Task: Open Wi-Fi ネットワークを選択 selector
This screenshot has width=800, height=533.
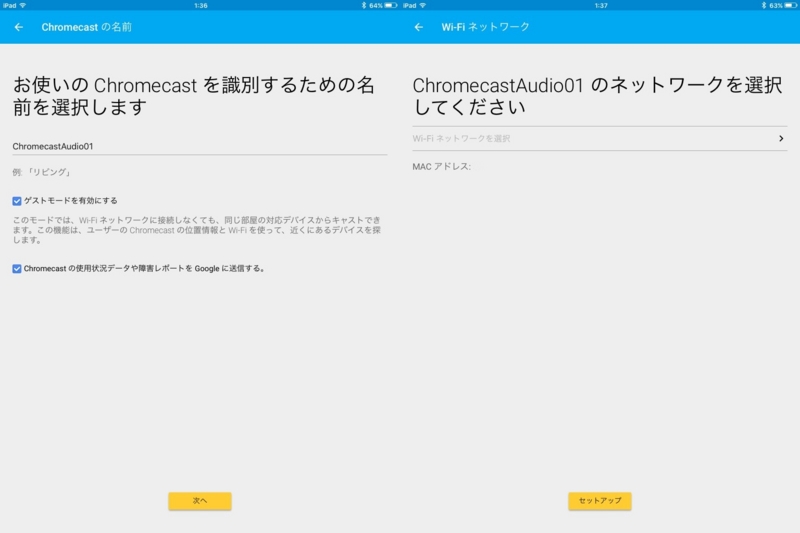Action: coord(599,138)
